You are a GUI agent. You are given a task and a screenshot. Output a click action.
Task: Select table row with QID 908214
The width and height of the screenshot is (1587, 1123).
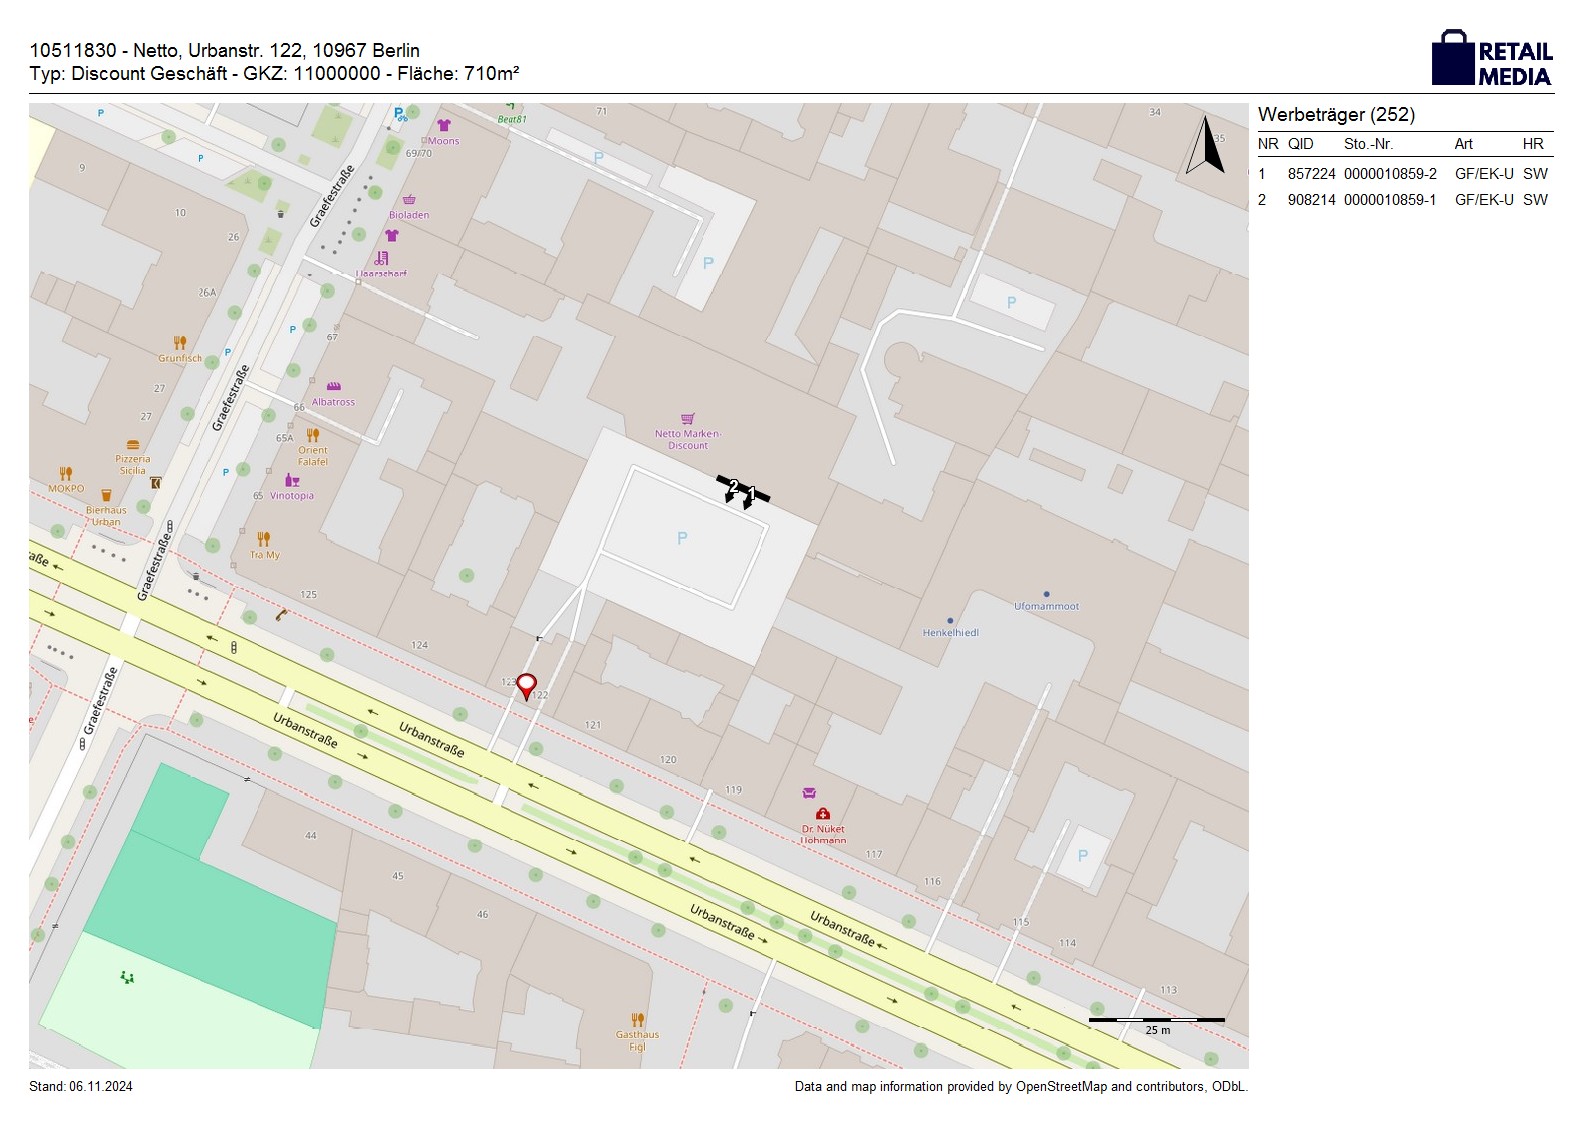coord(1404,200)
